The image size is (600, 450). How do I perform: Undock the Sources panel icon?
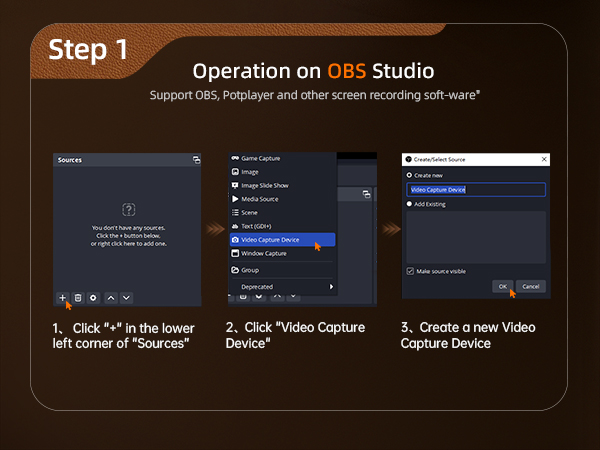(x=196, y=160)
